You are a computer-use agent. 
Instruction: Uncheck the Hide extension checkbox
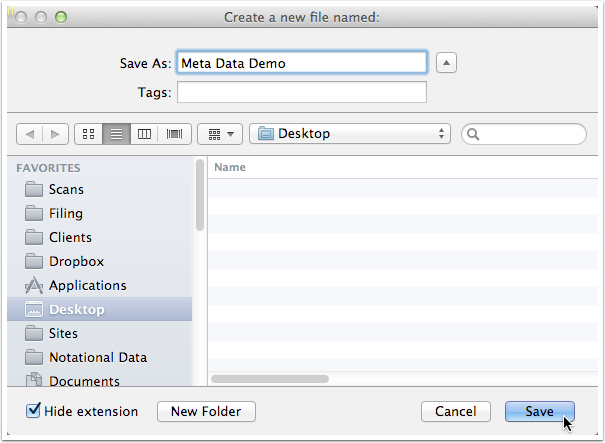pyautogui.click(x=33, y=411)
